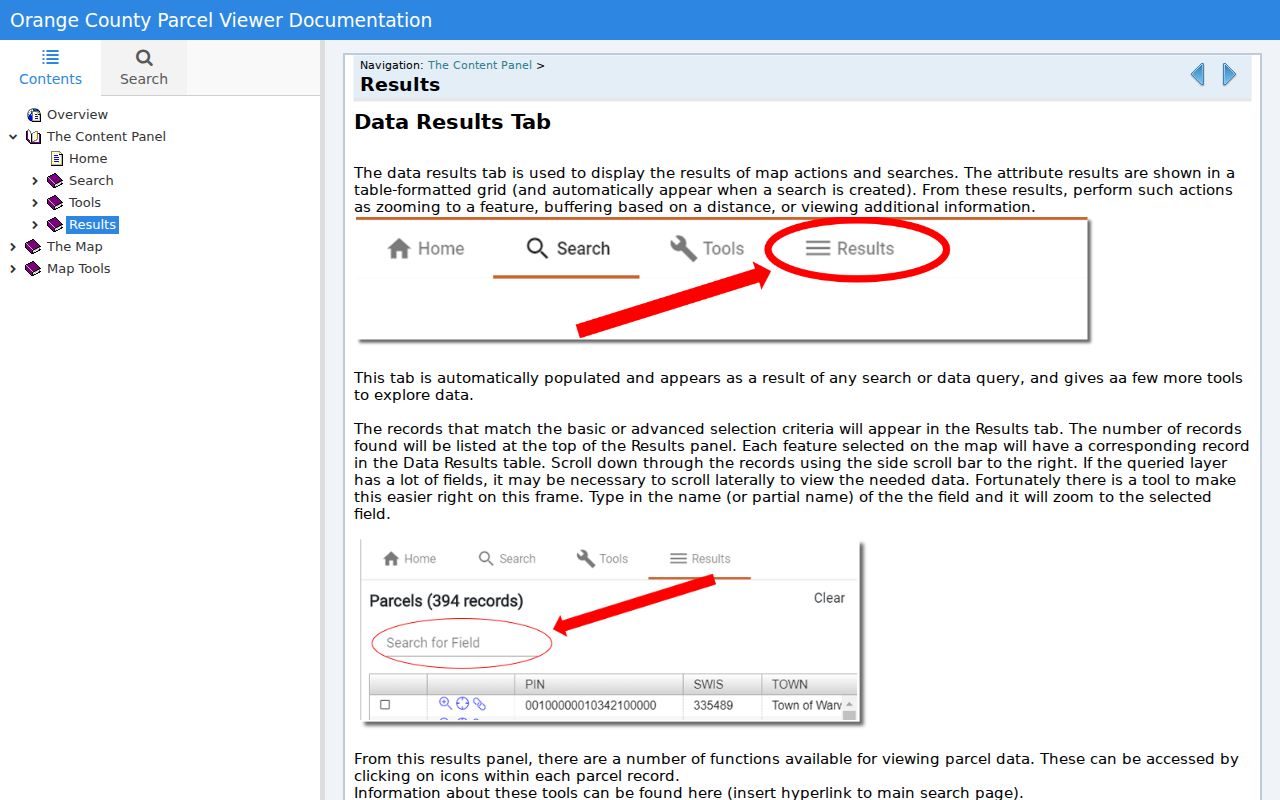
Task: Click the purple book icon beside Search topic
Action: click(55, 181)
